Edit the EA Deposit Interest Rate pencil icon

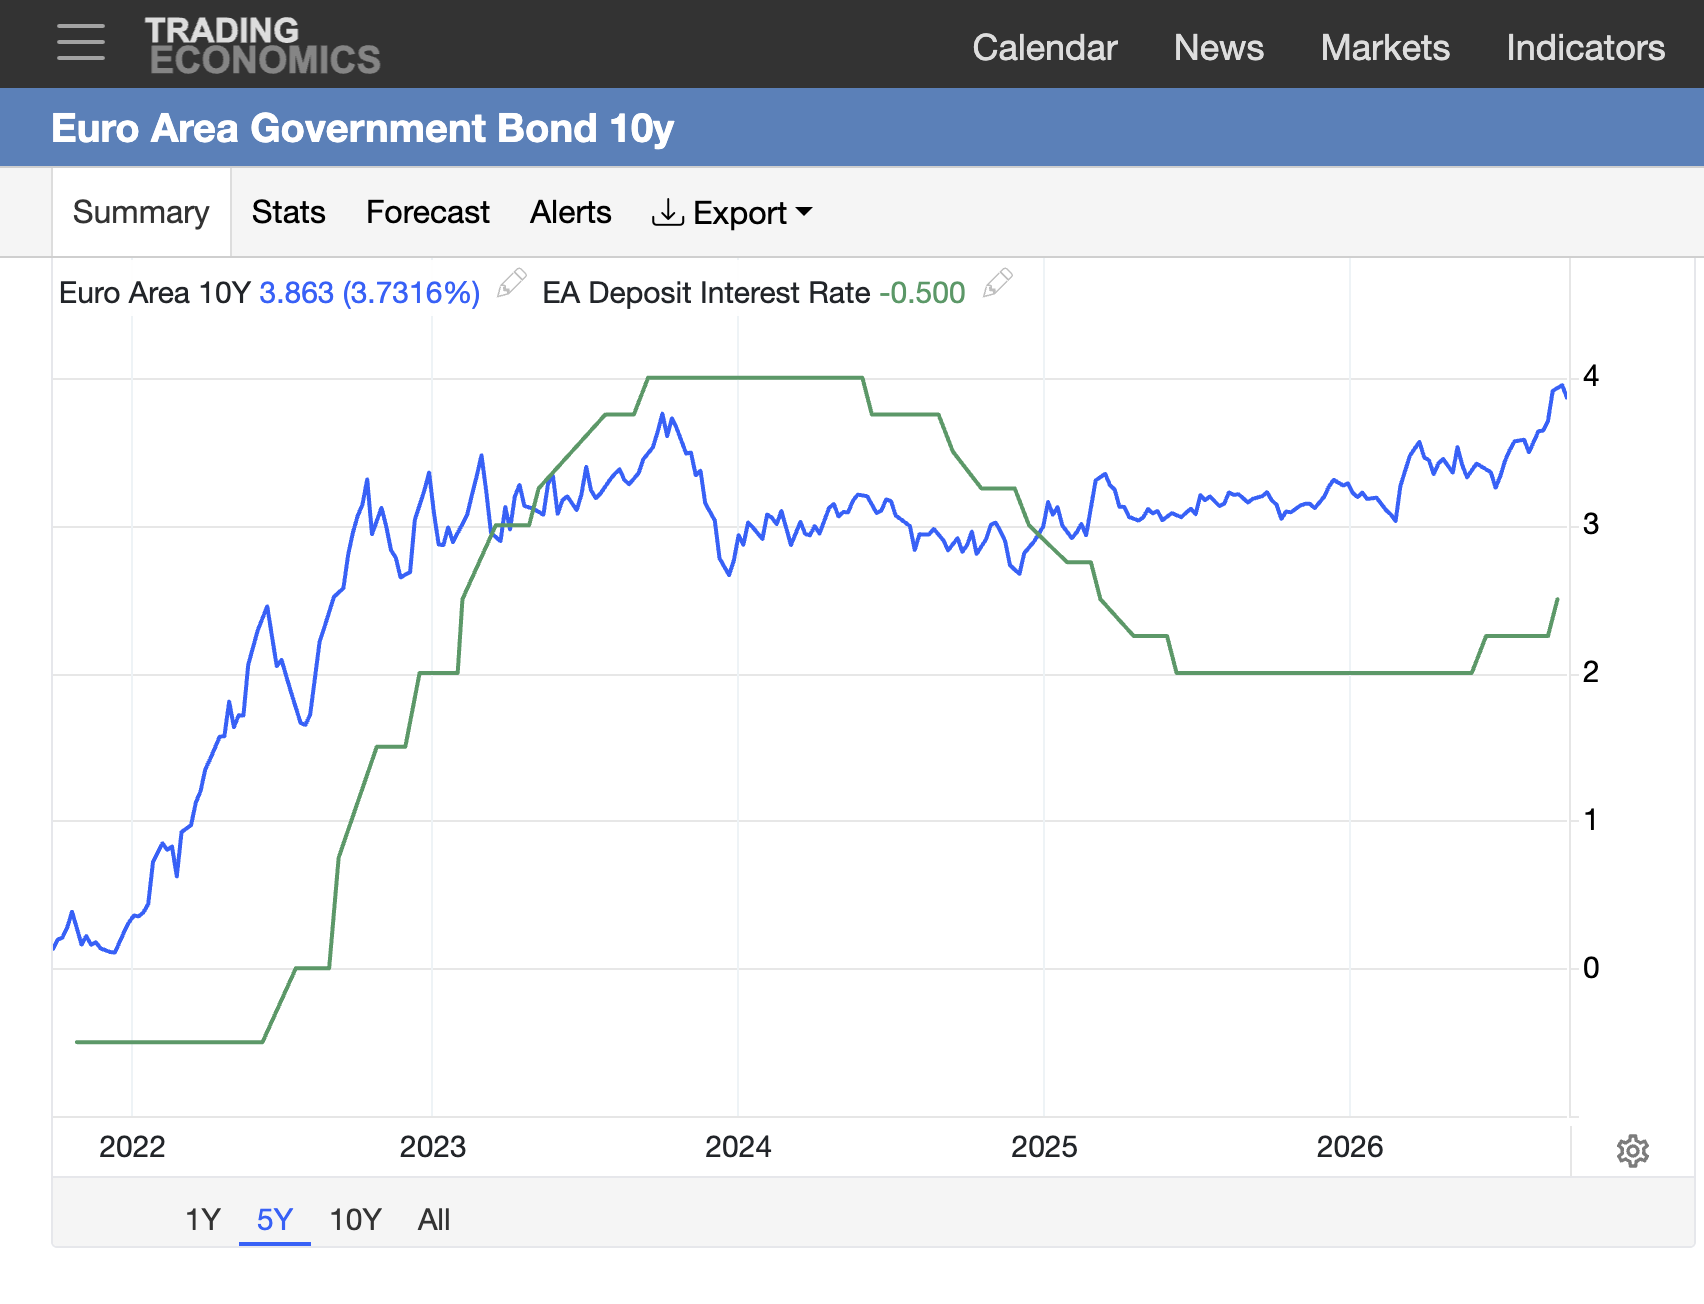click(x=998, y=283)
